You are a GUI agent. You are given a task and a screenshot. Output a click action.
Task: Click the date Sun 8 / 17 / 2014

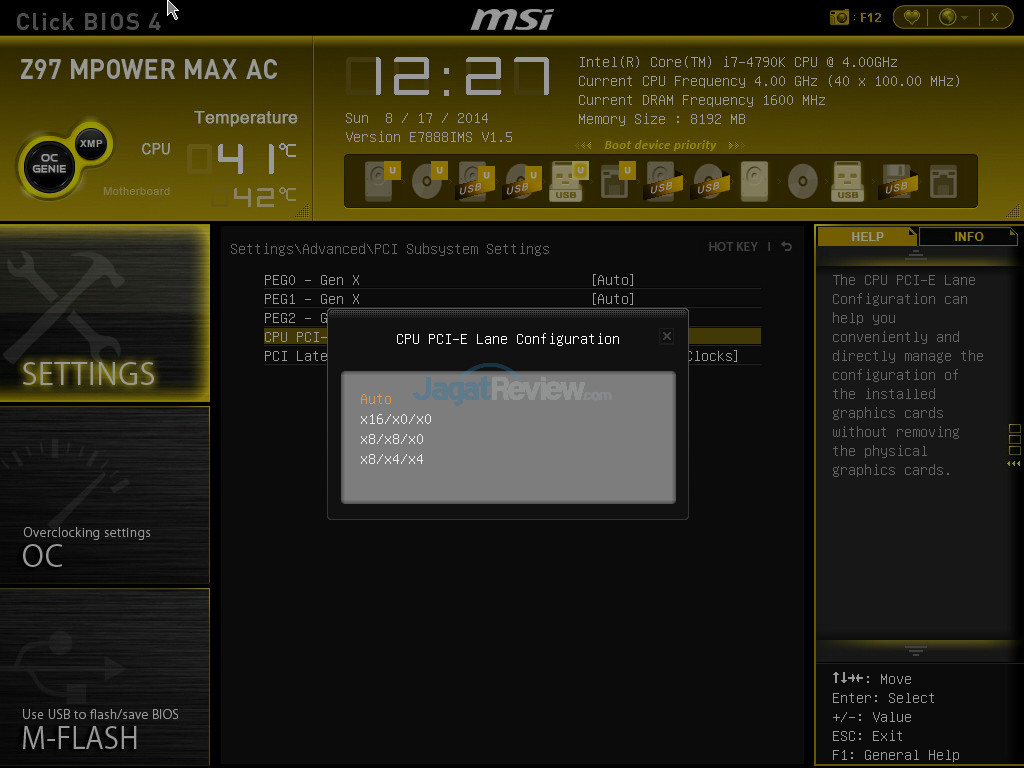click(417, 118)
